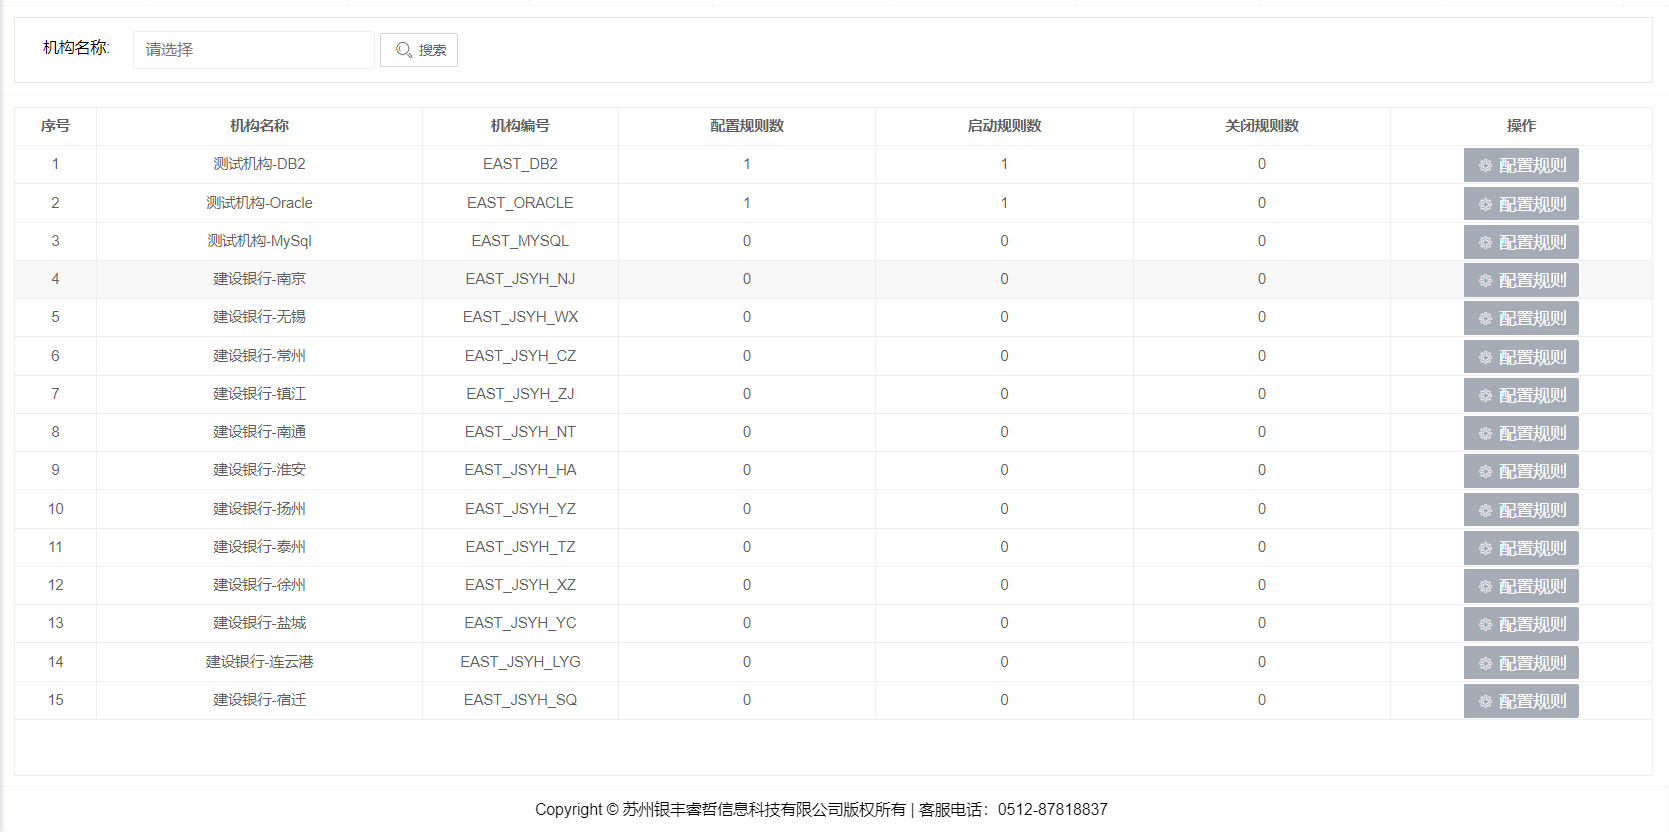
Task: Click 配置规则 for 建设银行-泰州
Action: [1521, 548]
